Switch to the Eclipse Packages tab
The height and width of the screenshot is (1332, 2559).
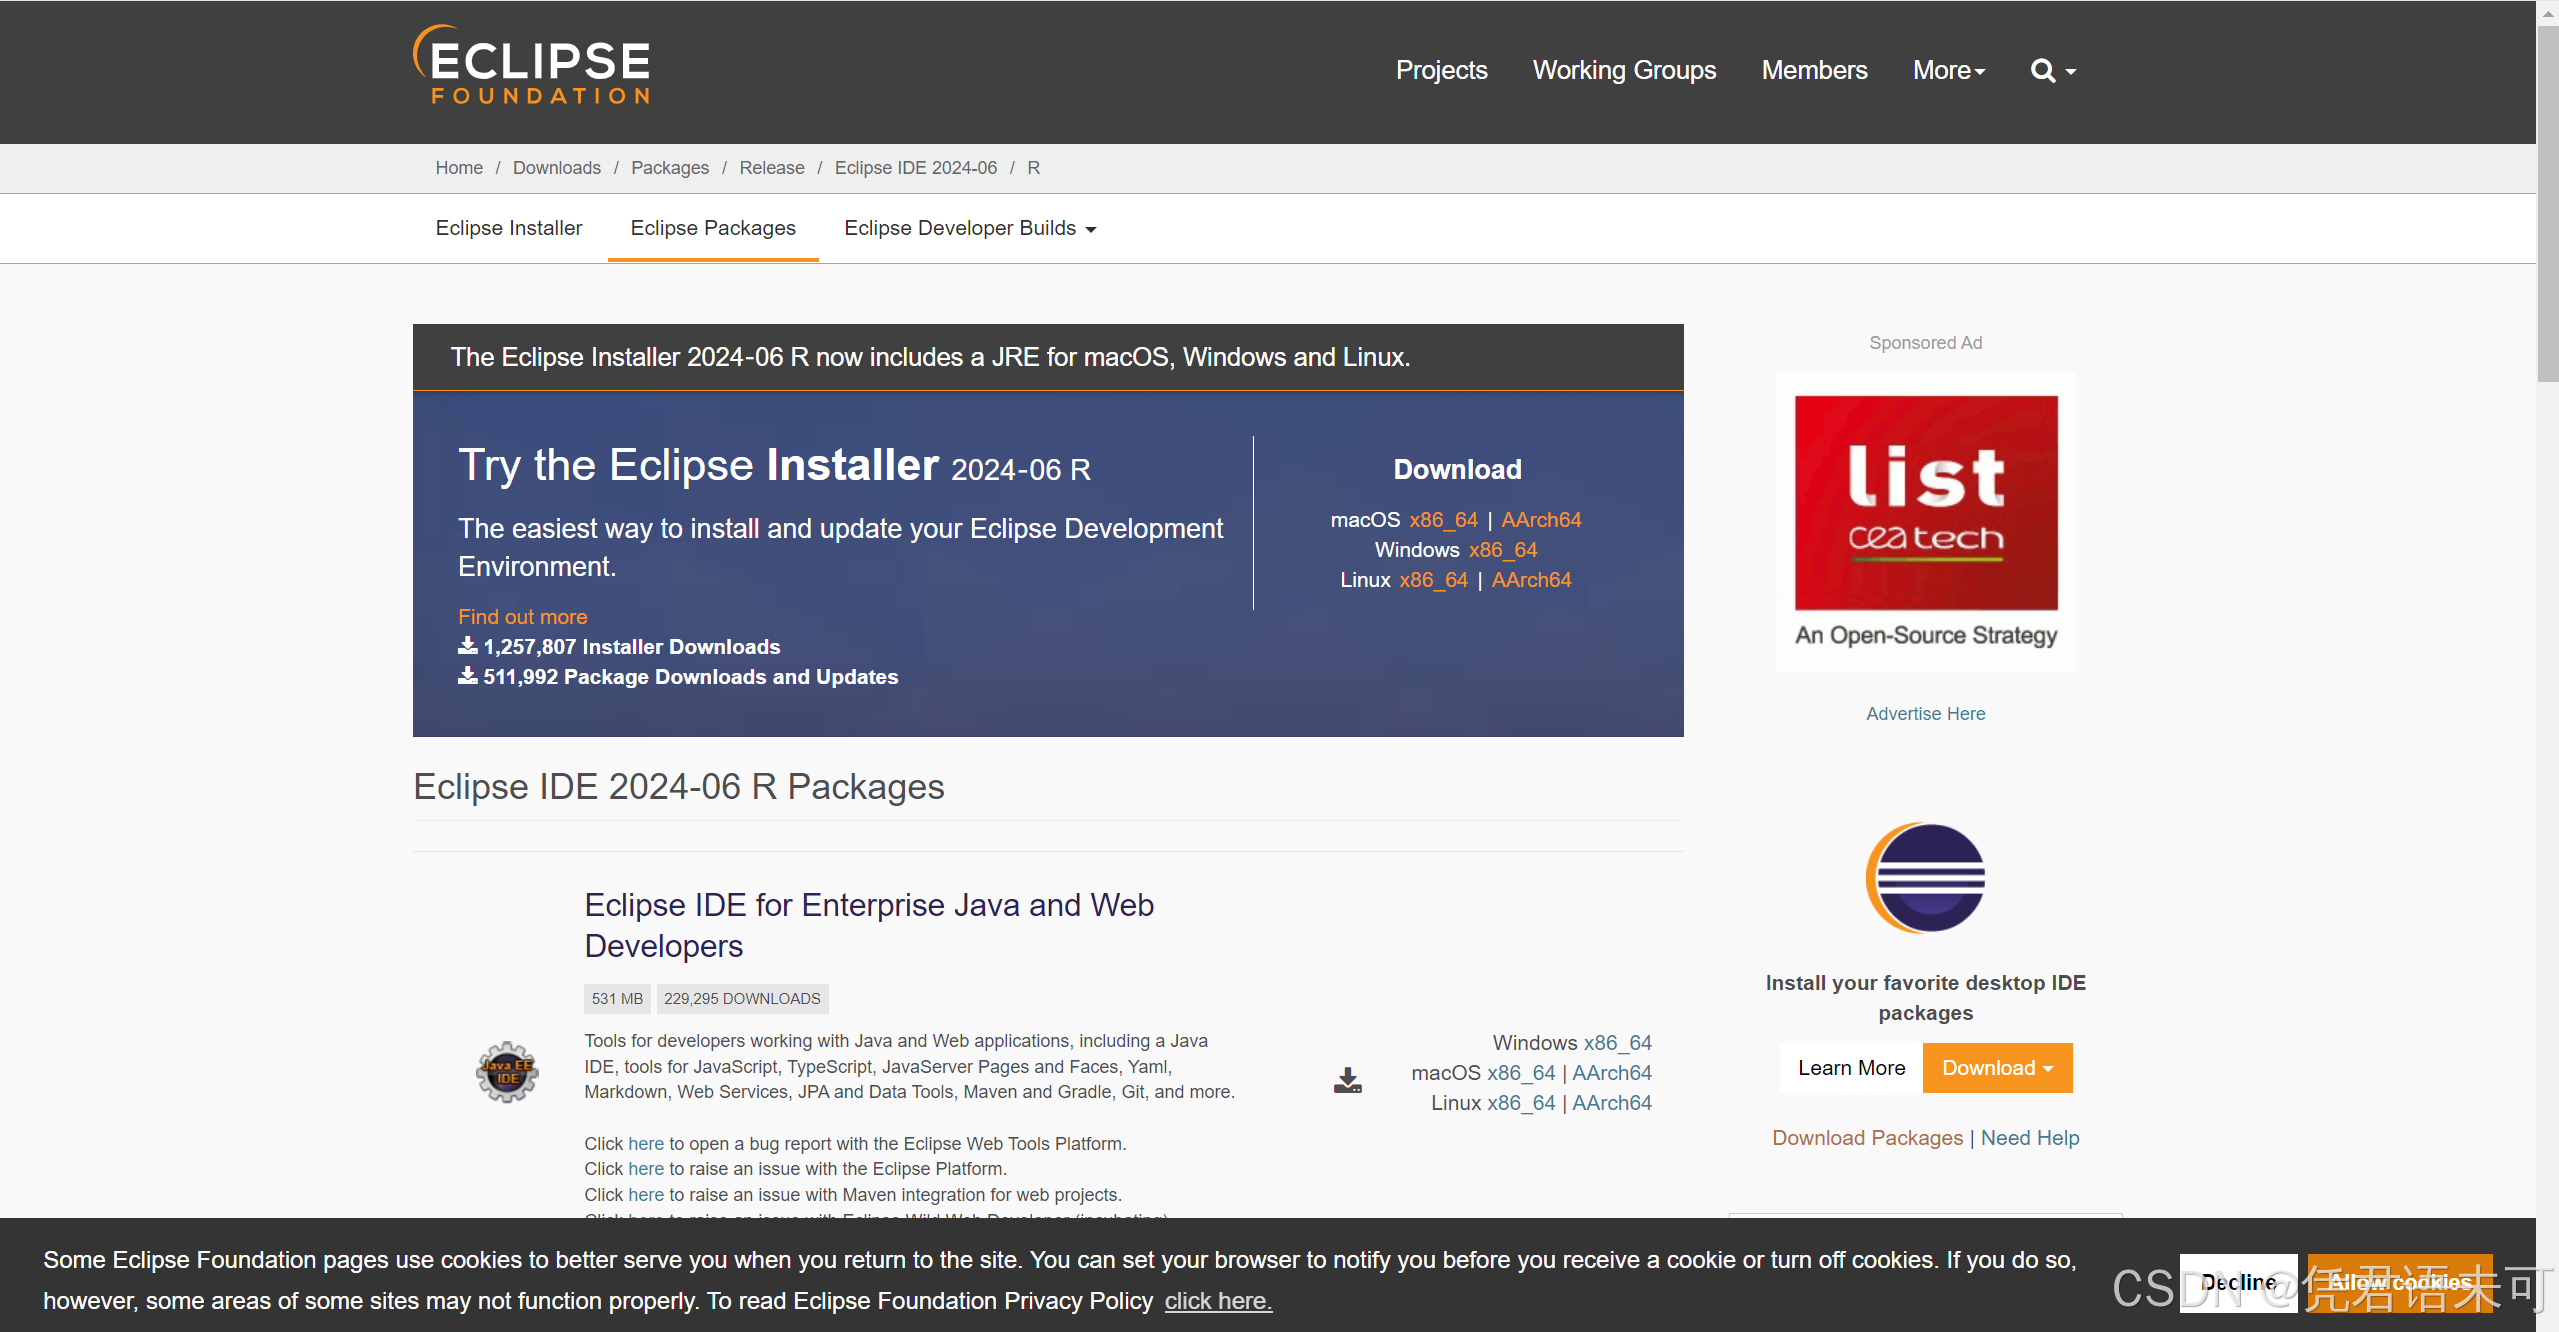(713, 228)
